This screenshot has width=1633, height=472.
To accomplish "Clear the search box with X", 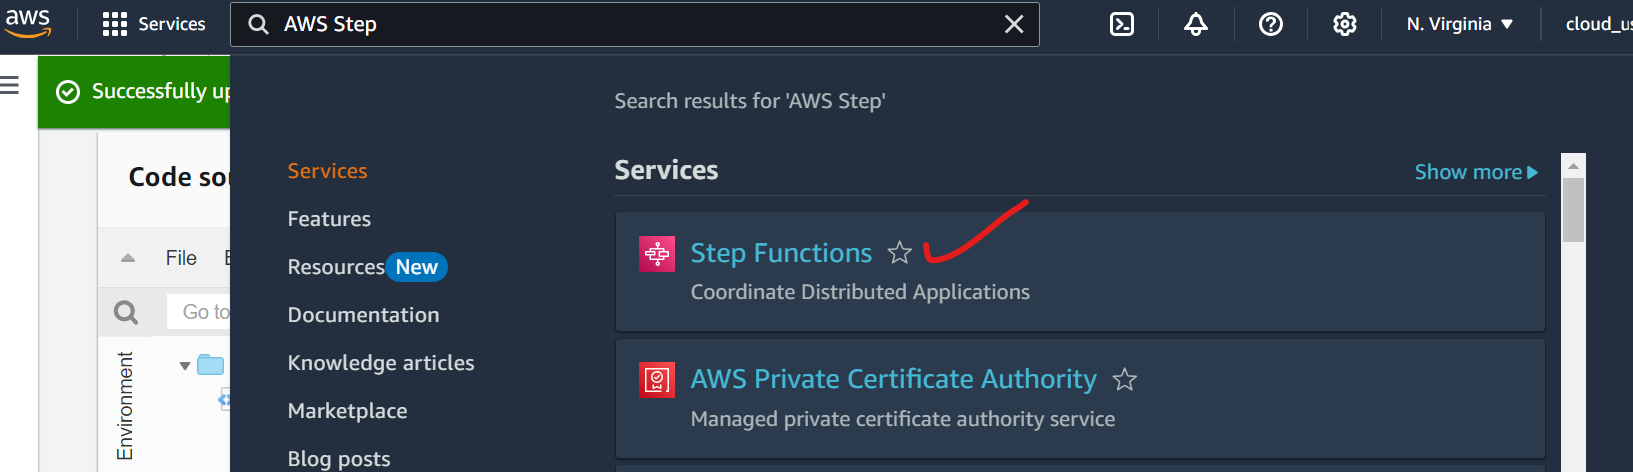I will 1013,24.
